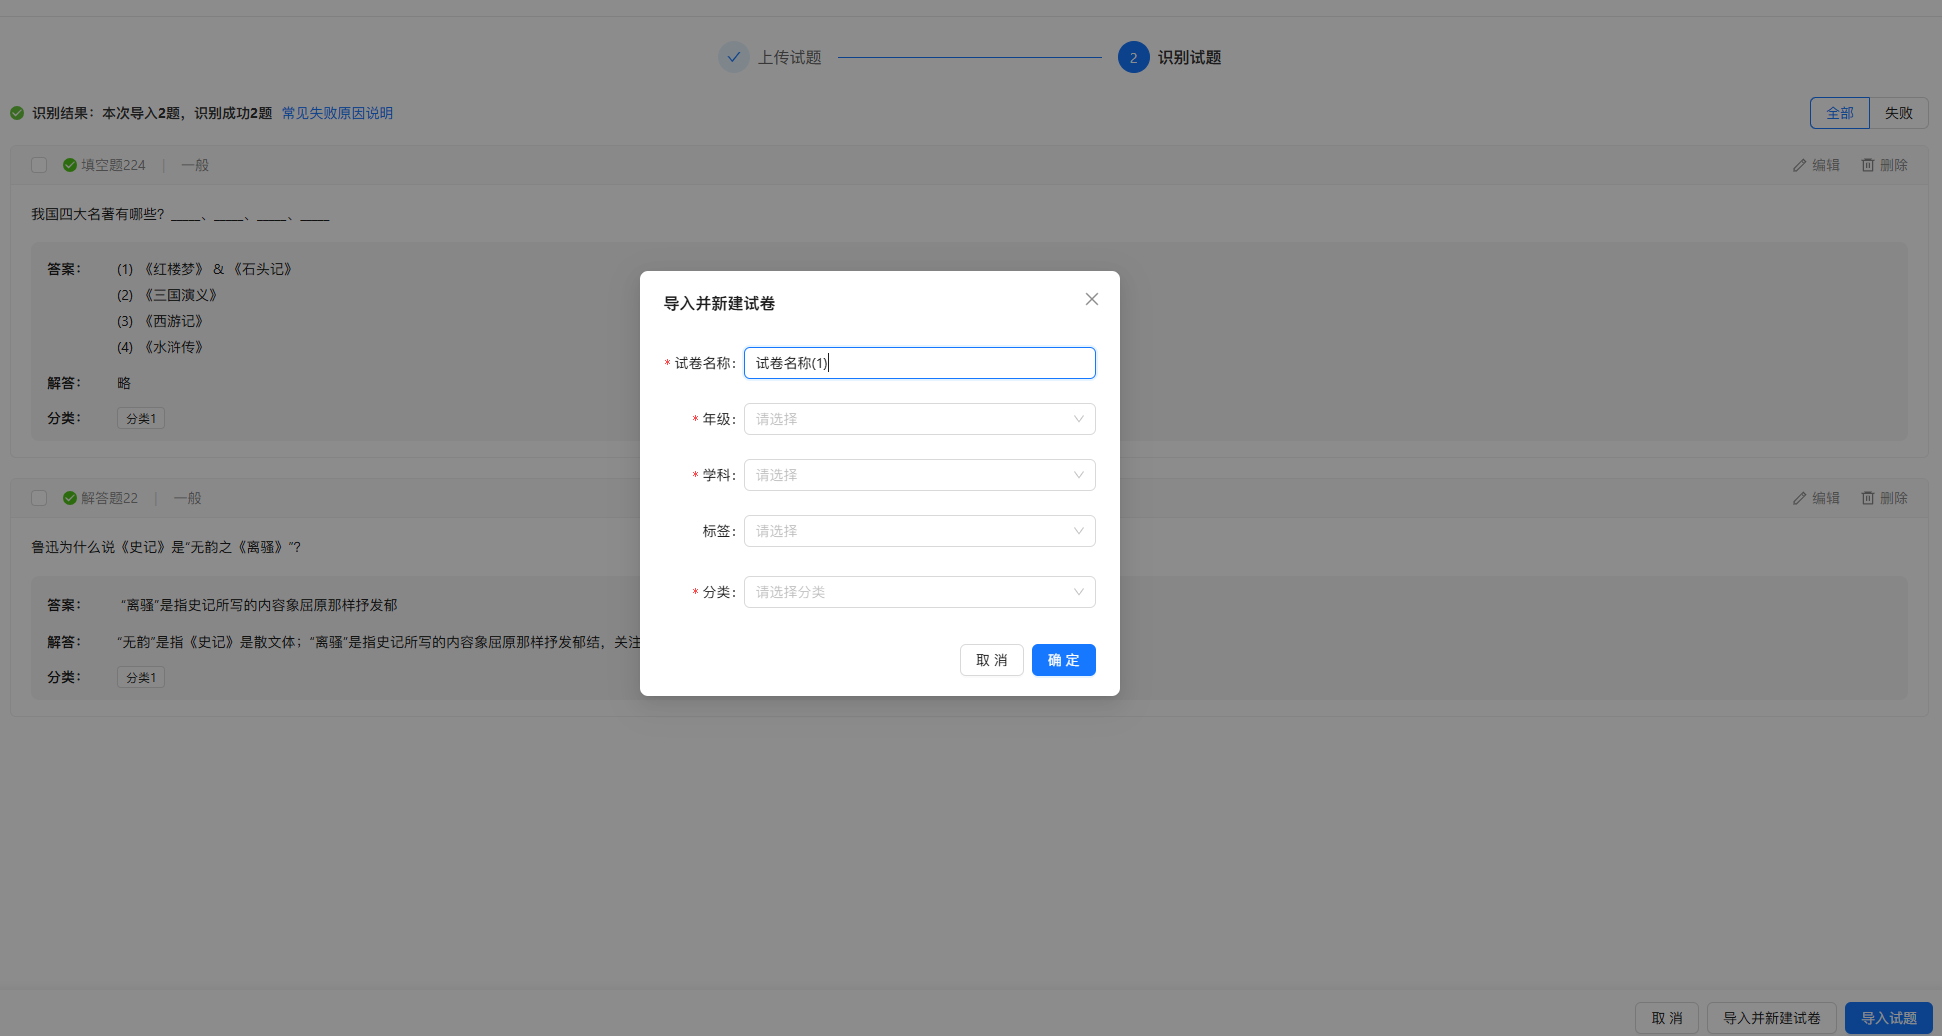Click bottom bar 导入并新建试卷 button

click(1772, 1018)
